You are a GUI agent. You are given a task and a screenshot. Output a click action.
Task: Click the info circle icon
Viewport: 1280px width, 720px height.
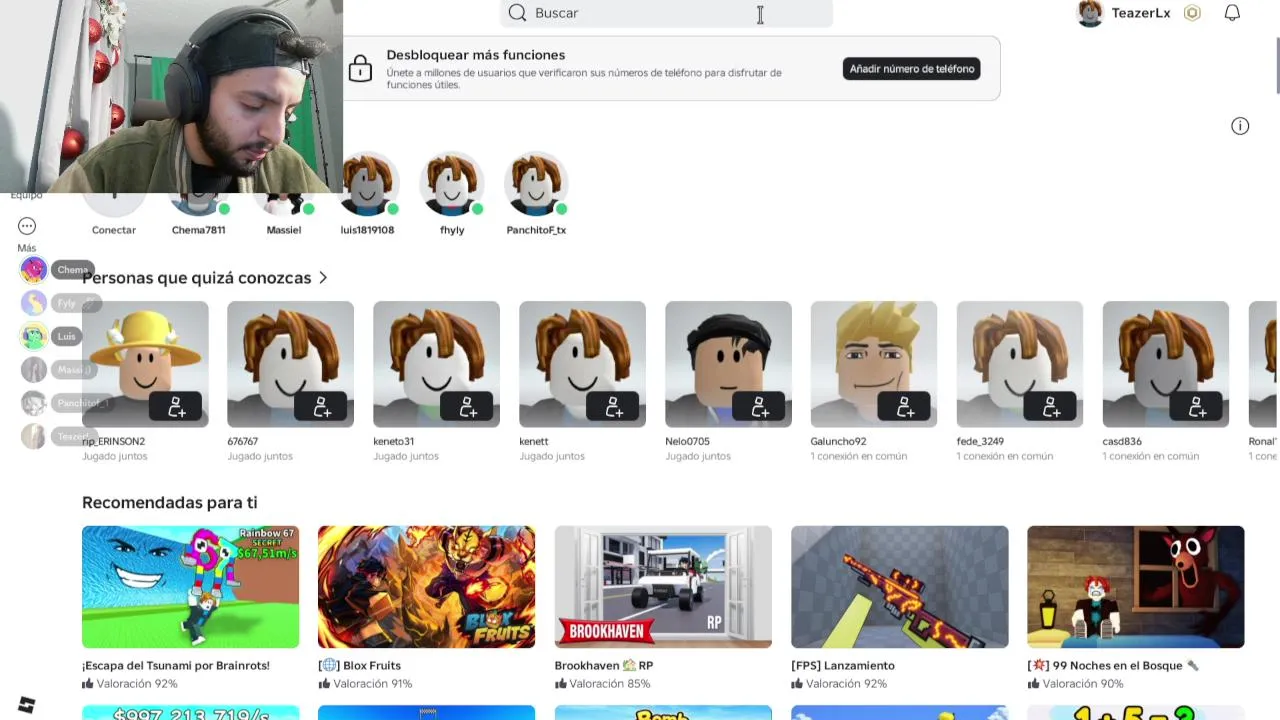(1240, 126)
